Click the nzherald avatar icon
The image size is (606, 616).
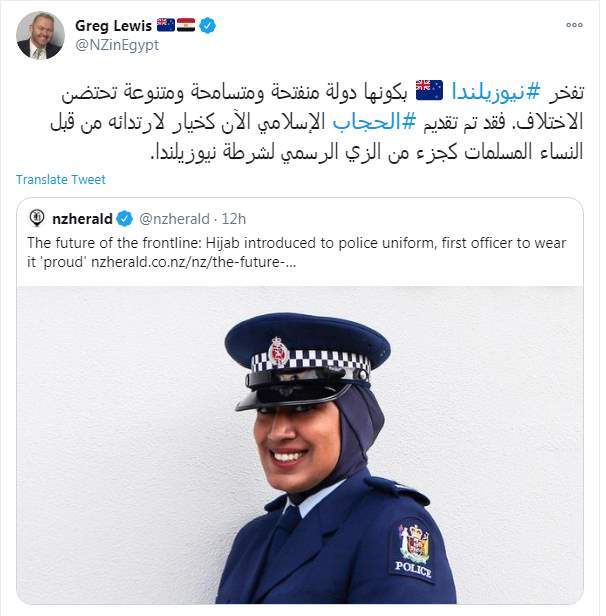click(x=37, y=218)
